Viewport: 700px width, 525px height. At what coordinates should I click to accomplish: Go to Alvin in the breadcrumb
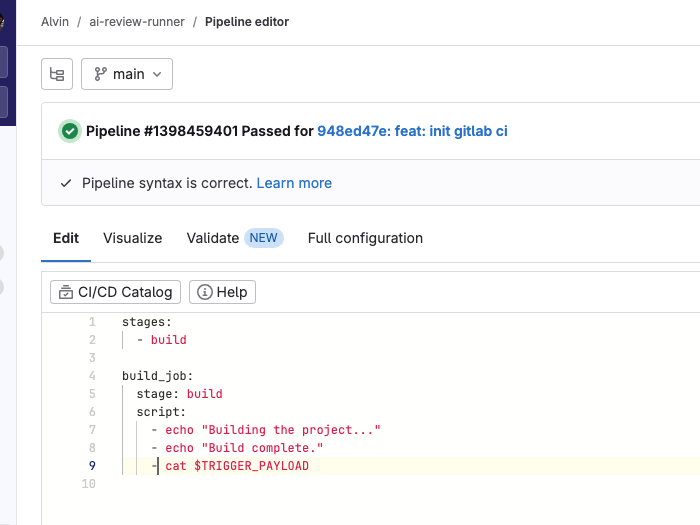(x=55, y=22)
